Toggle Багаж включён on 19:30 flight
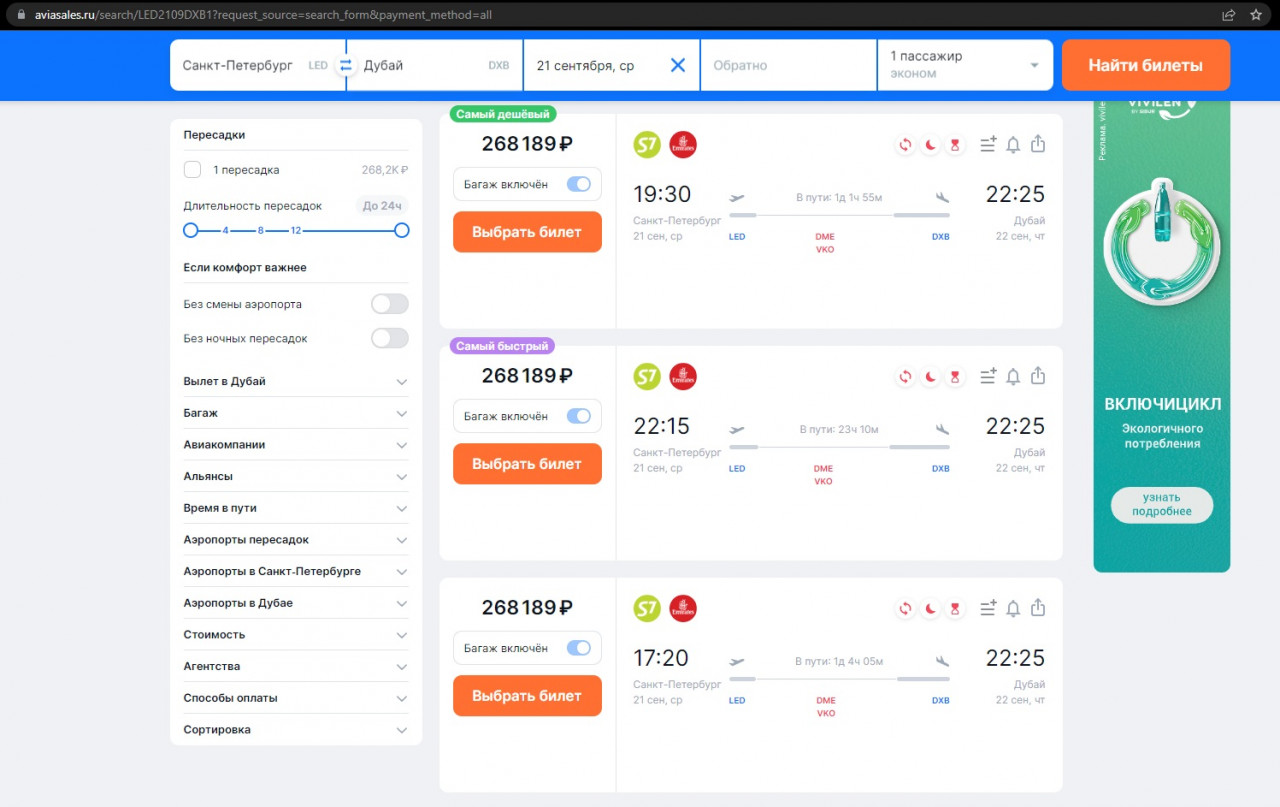Image resolution: width=1280 pixels, height=807 pixels. click(579, 184)
